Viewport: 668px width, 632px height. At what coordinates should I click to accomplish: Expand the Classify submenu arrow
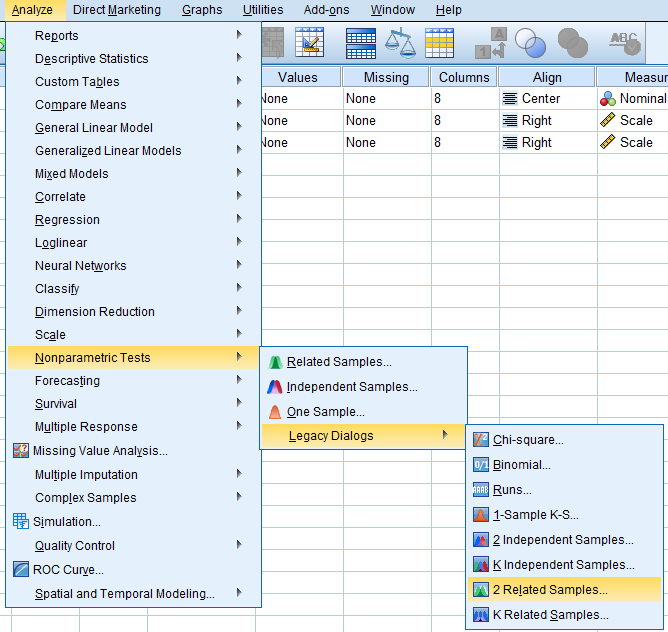239,288
